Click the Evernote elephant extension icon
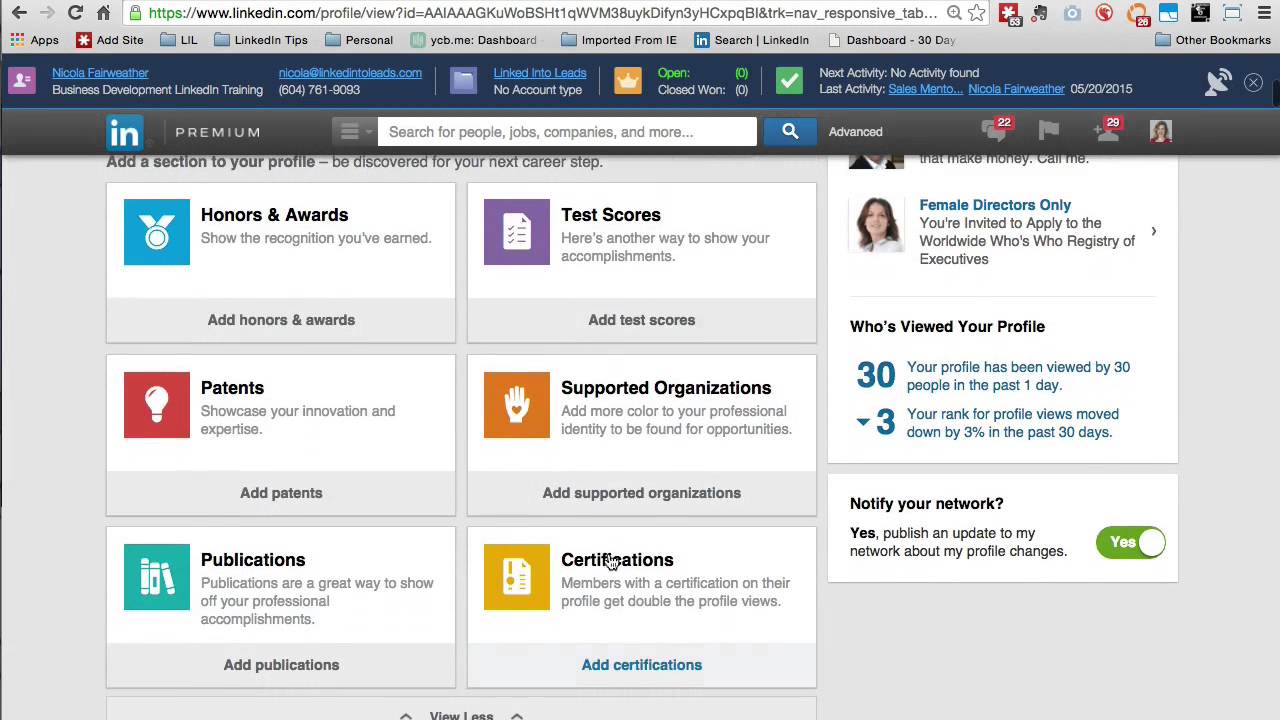This screenshot has width=1280, height=720. click(1041, 13)
